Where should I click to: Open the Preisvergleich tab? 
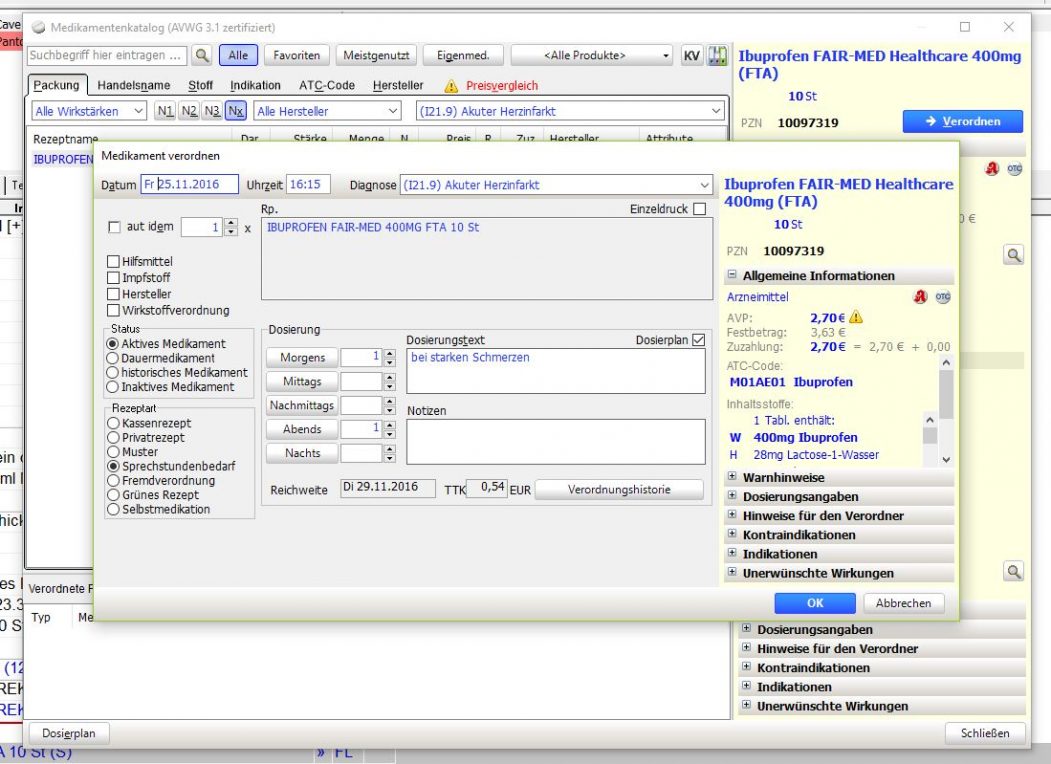pyautogui.click(x=502, y=86)
